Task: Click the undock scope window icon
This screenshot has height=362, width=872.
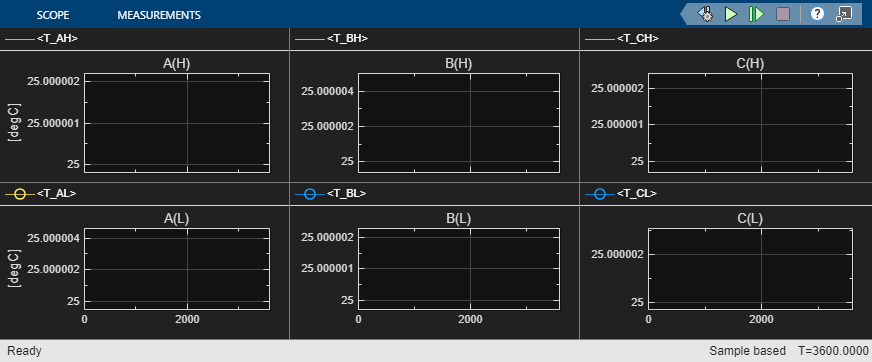Action: pos(844,14)
